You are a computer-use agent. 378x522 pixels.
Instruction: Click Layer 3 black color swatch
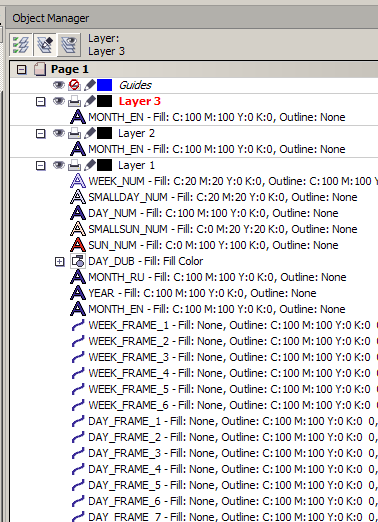[x=104, y=101]
